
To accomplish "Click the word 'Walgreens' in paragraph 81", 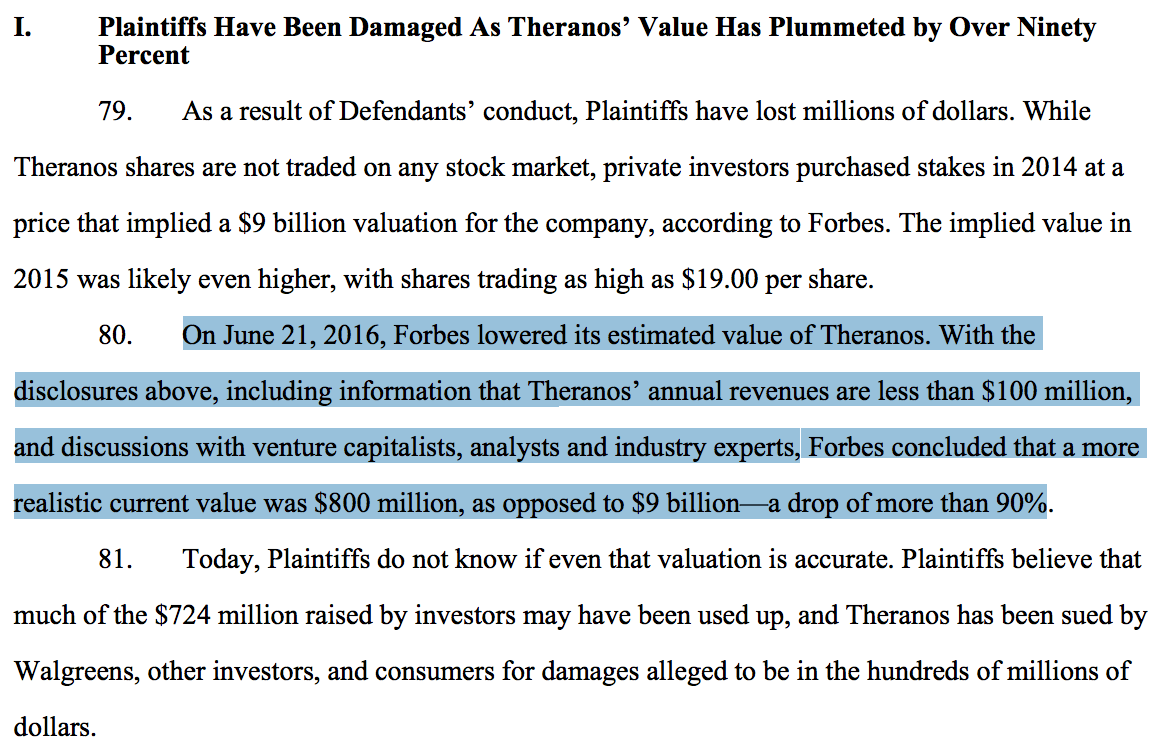I will (75, 671).
